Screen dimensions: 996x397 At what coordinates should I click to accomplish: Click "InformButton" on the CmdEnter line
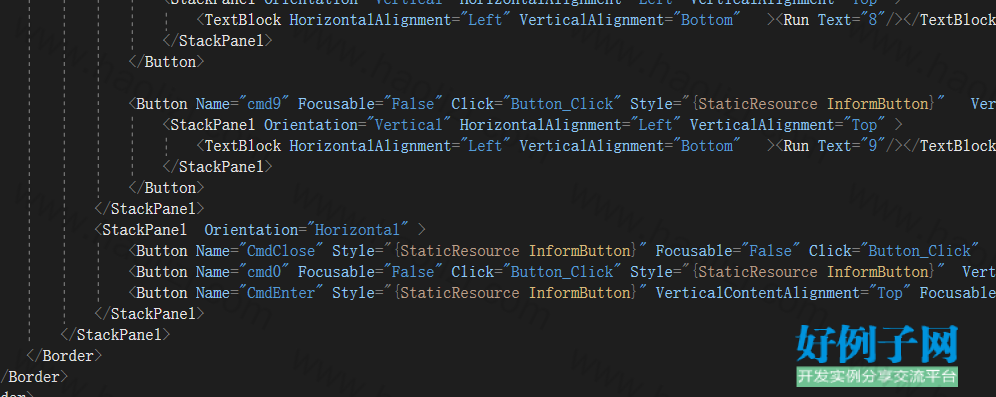point(579,293)
